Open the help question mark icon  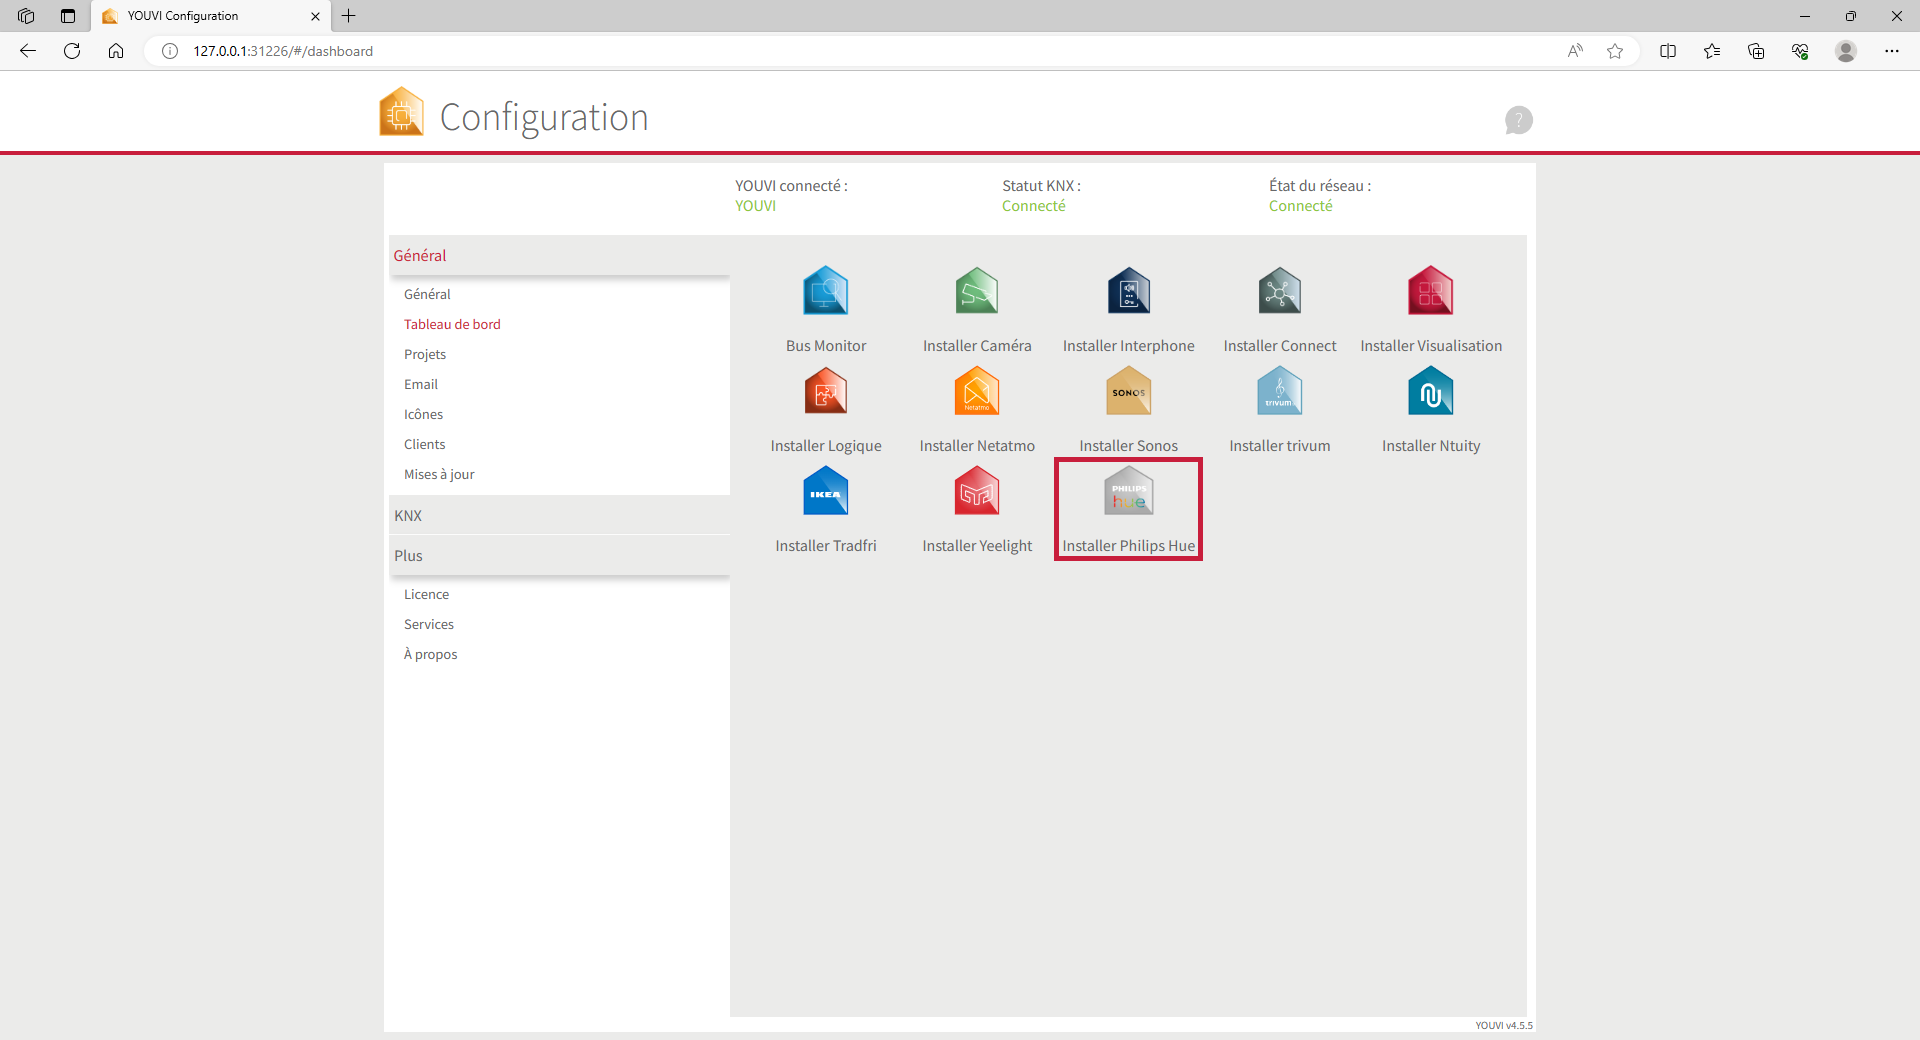(x=1518, y=120)
